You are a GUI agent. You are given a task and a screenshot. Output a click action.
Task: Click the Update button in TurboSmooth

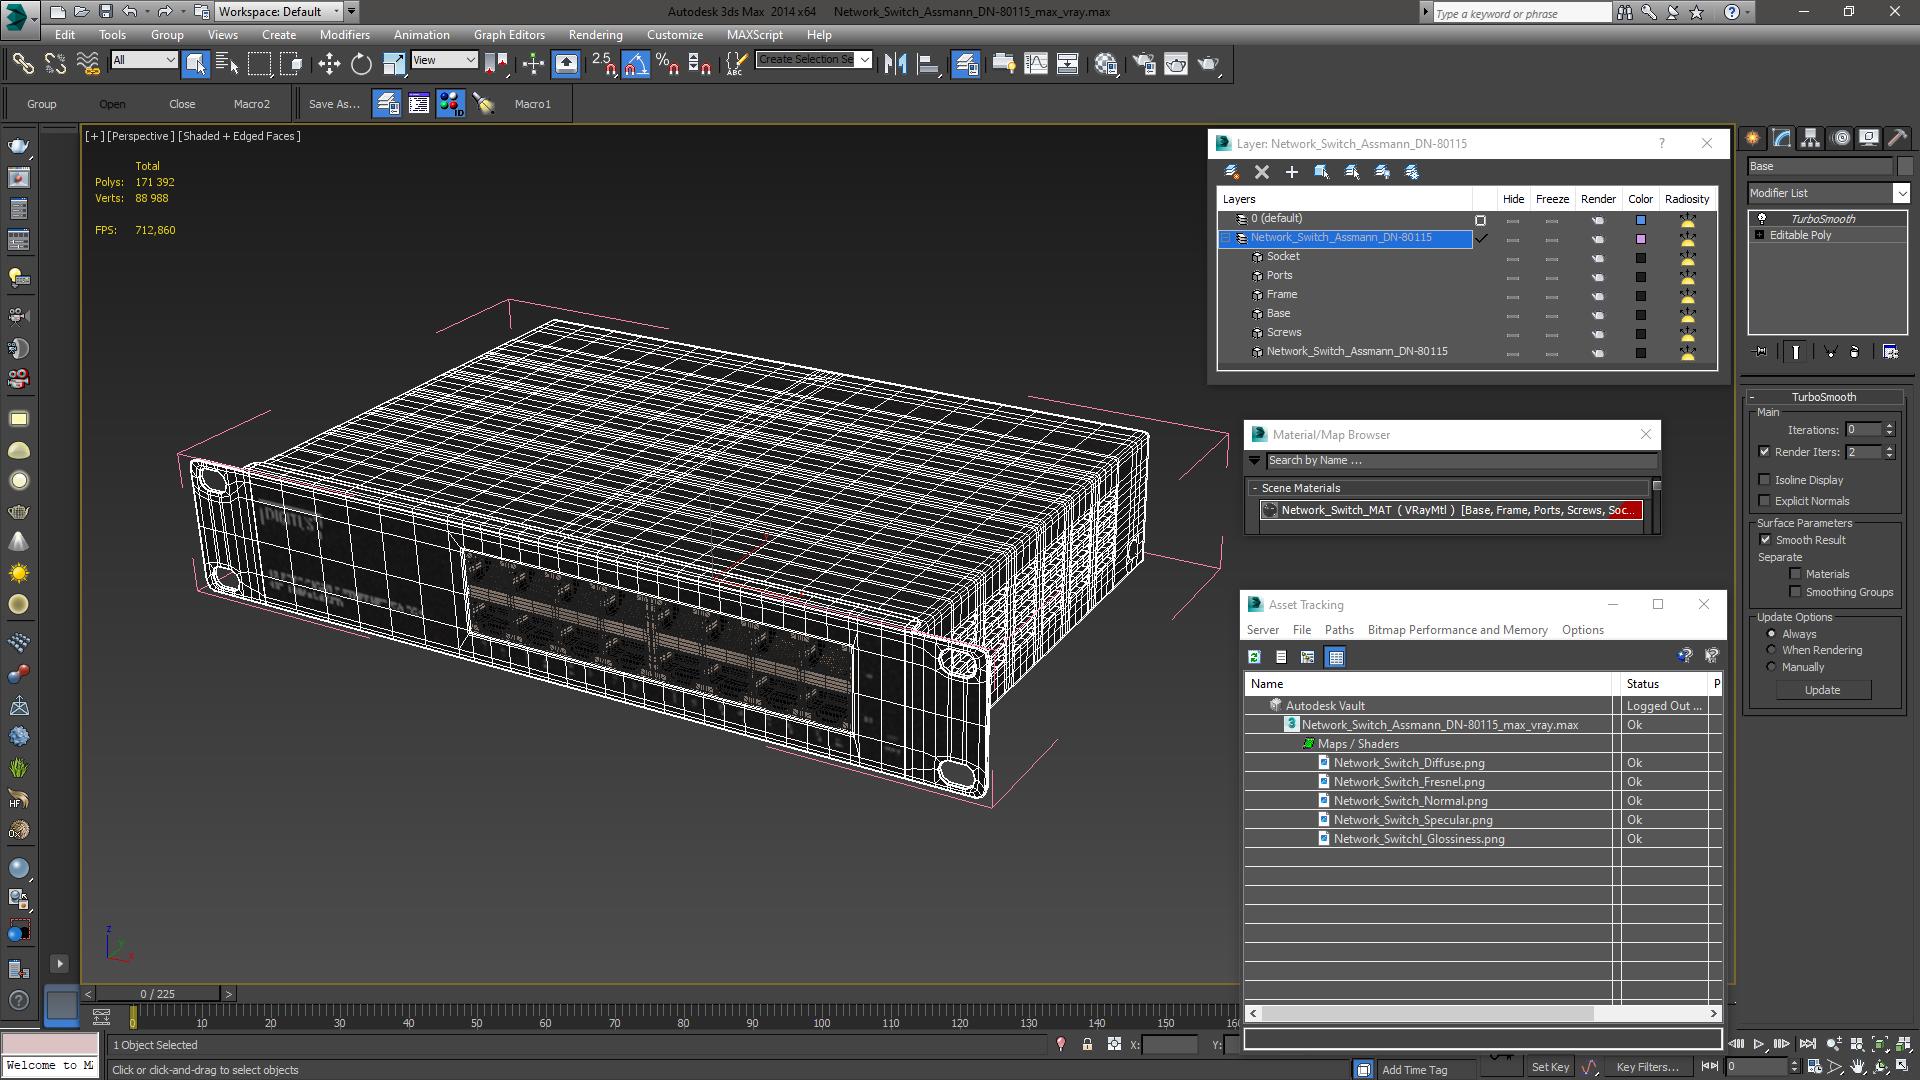1822,690
